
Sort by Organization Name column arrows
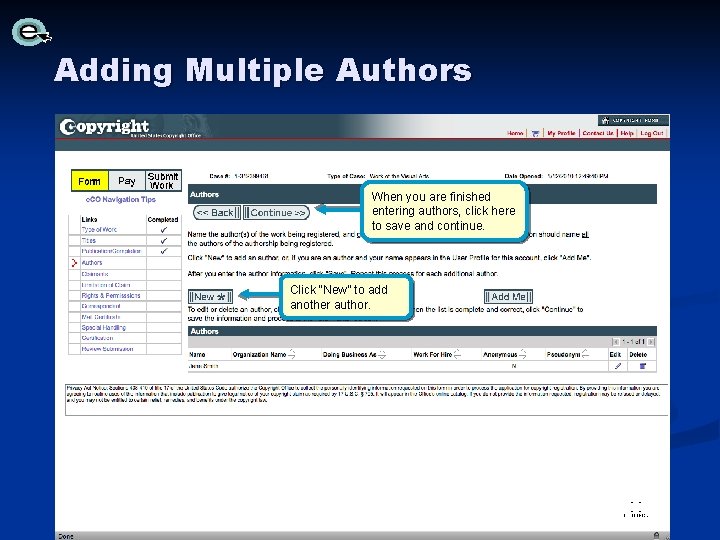pyautogui.click(x=292, y=354)
